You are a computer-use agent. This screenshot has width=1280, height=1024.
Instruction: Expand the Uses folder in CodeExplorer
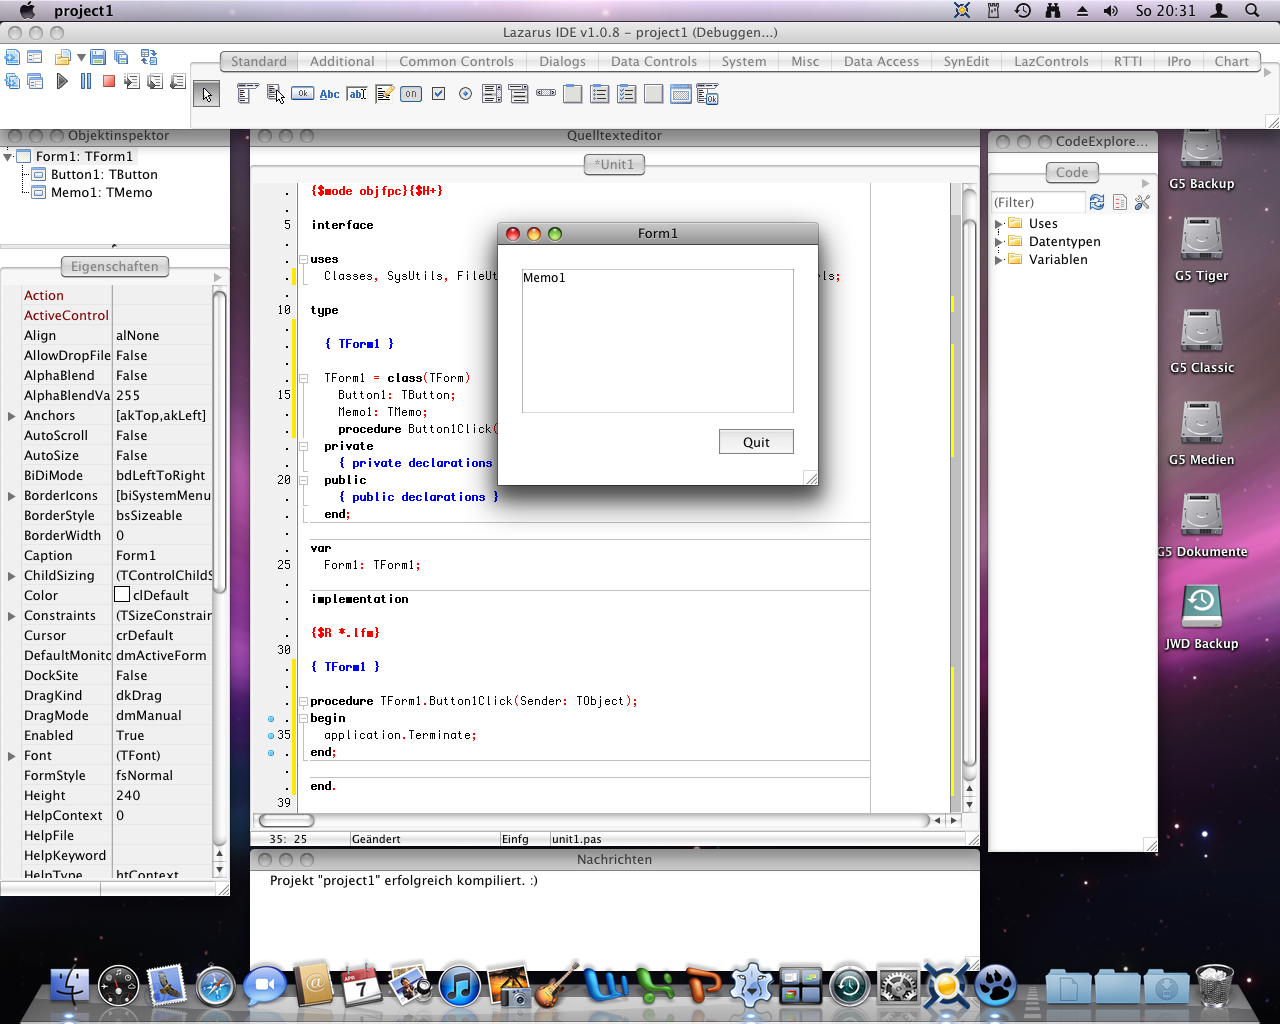click(998, 224)
